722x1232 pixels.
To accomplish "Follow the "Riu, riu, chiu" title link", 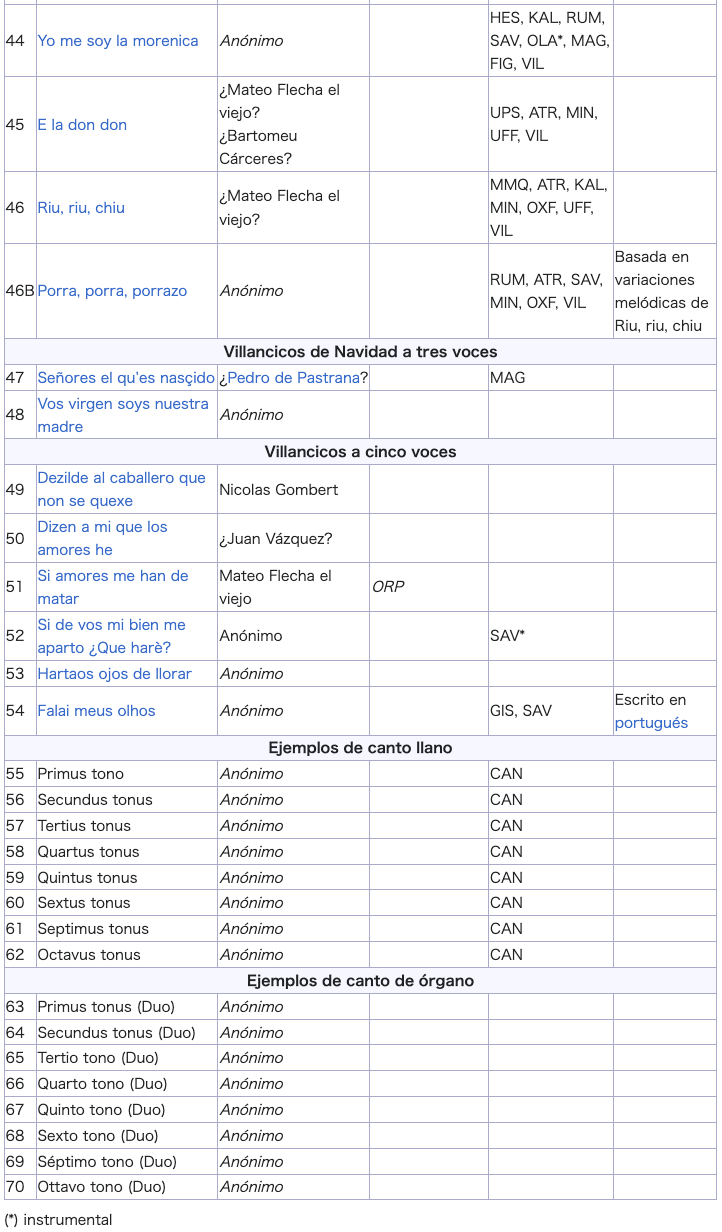I will tap(81, 208).
